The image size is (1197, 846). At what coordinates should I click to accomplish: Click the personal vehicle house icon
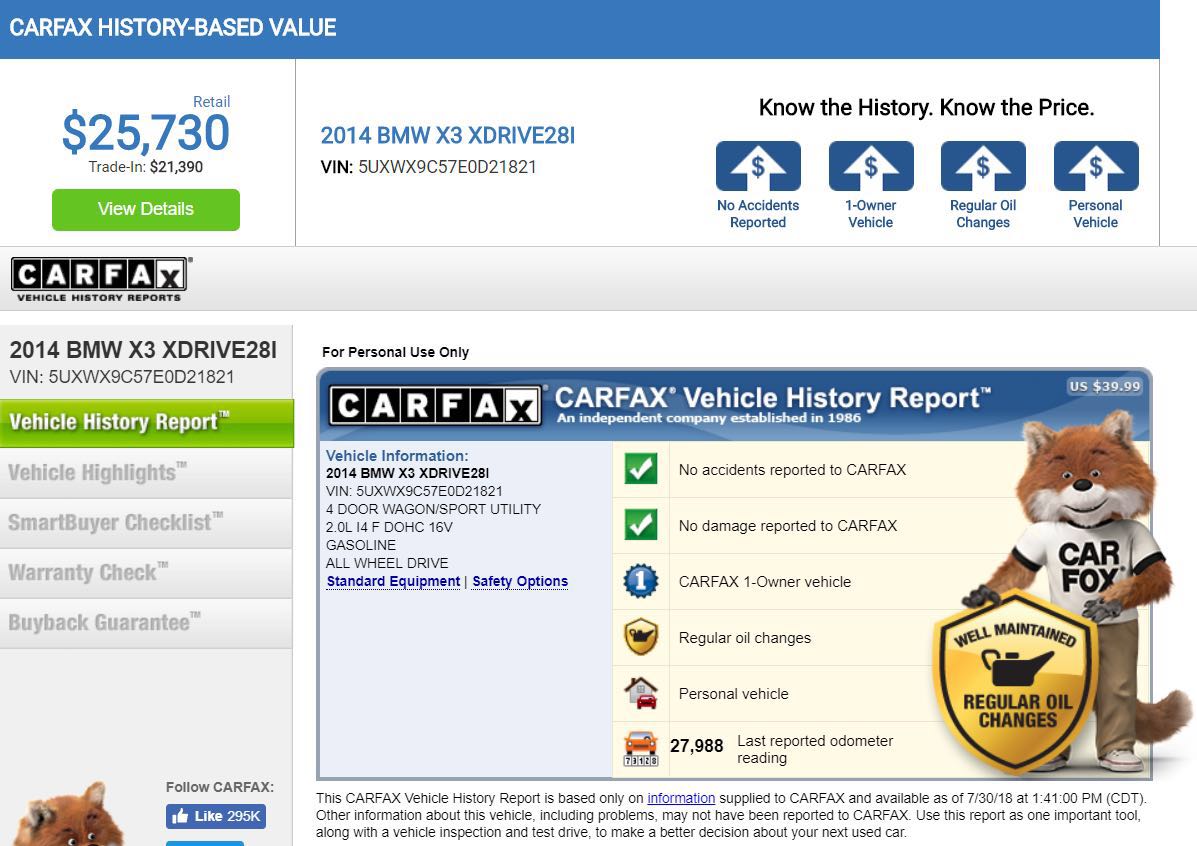click(x=641, y=693)
